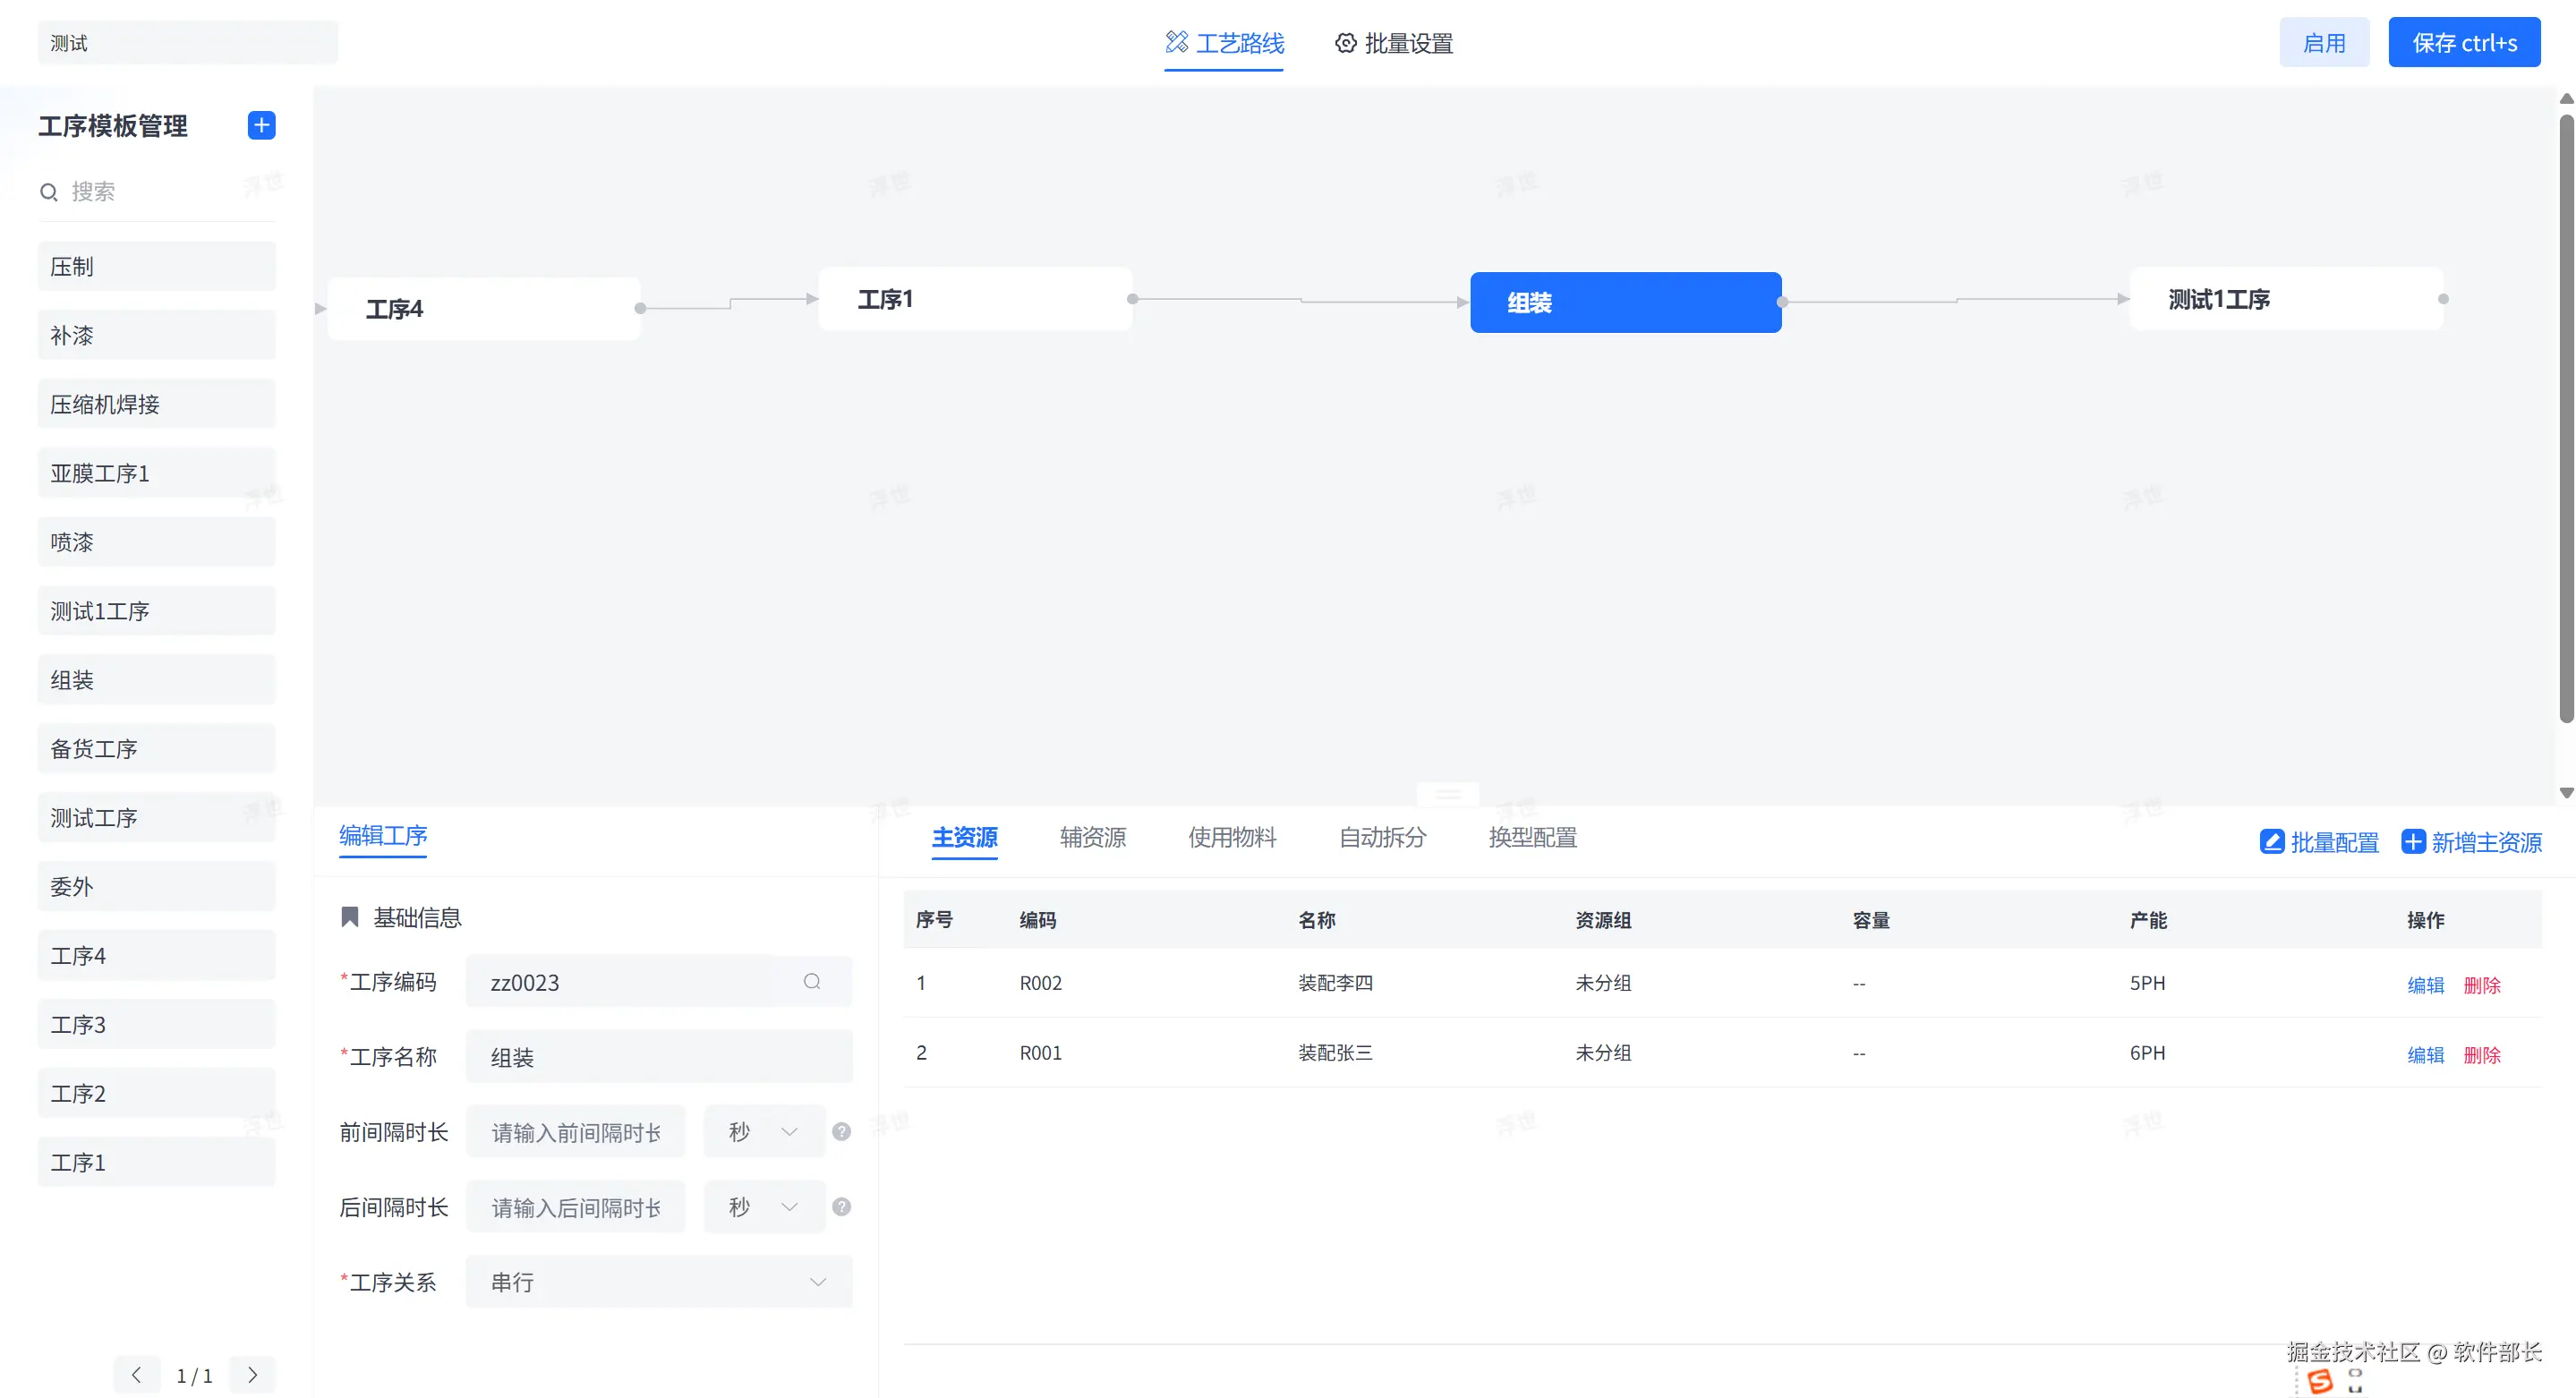
Task: Expand the 工序关系 dropdown
Action: pos(659,1281)
